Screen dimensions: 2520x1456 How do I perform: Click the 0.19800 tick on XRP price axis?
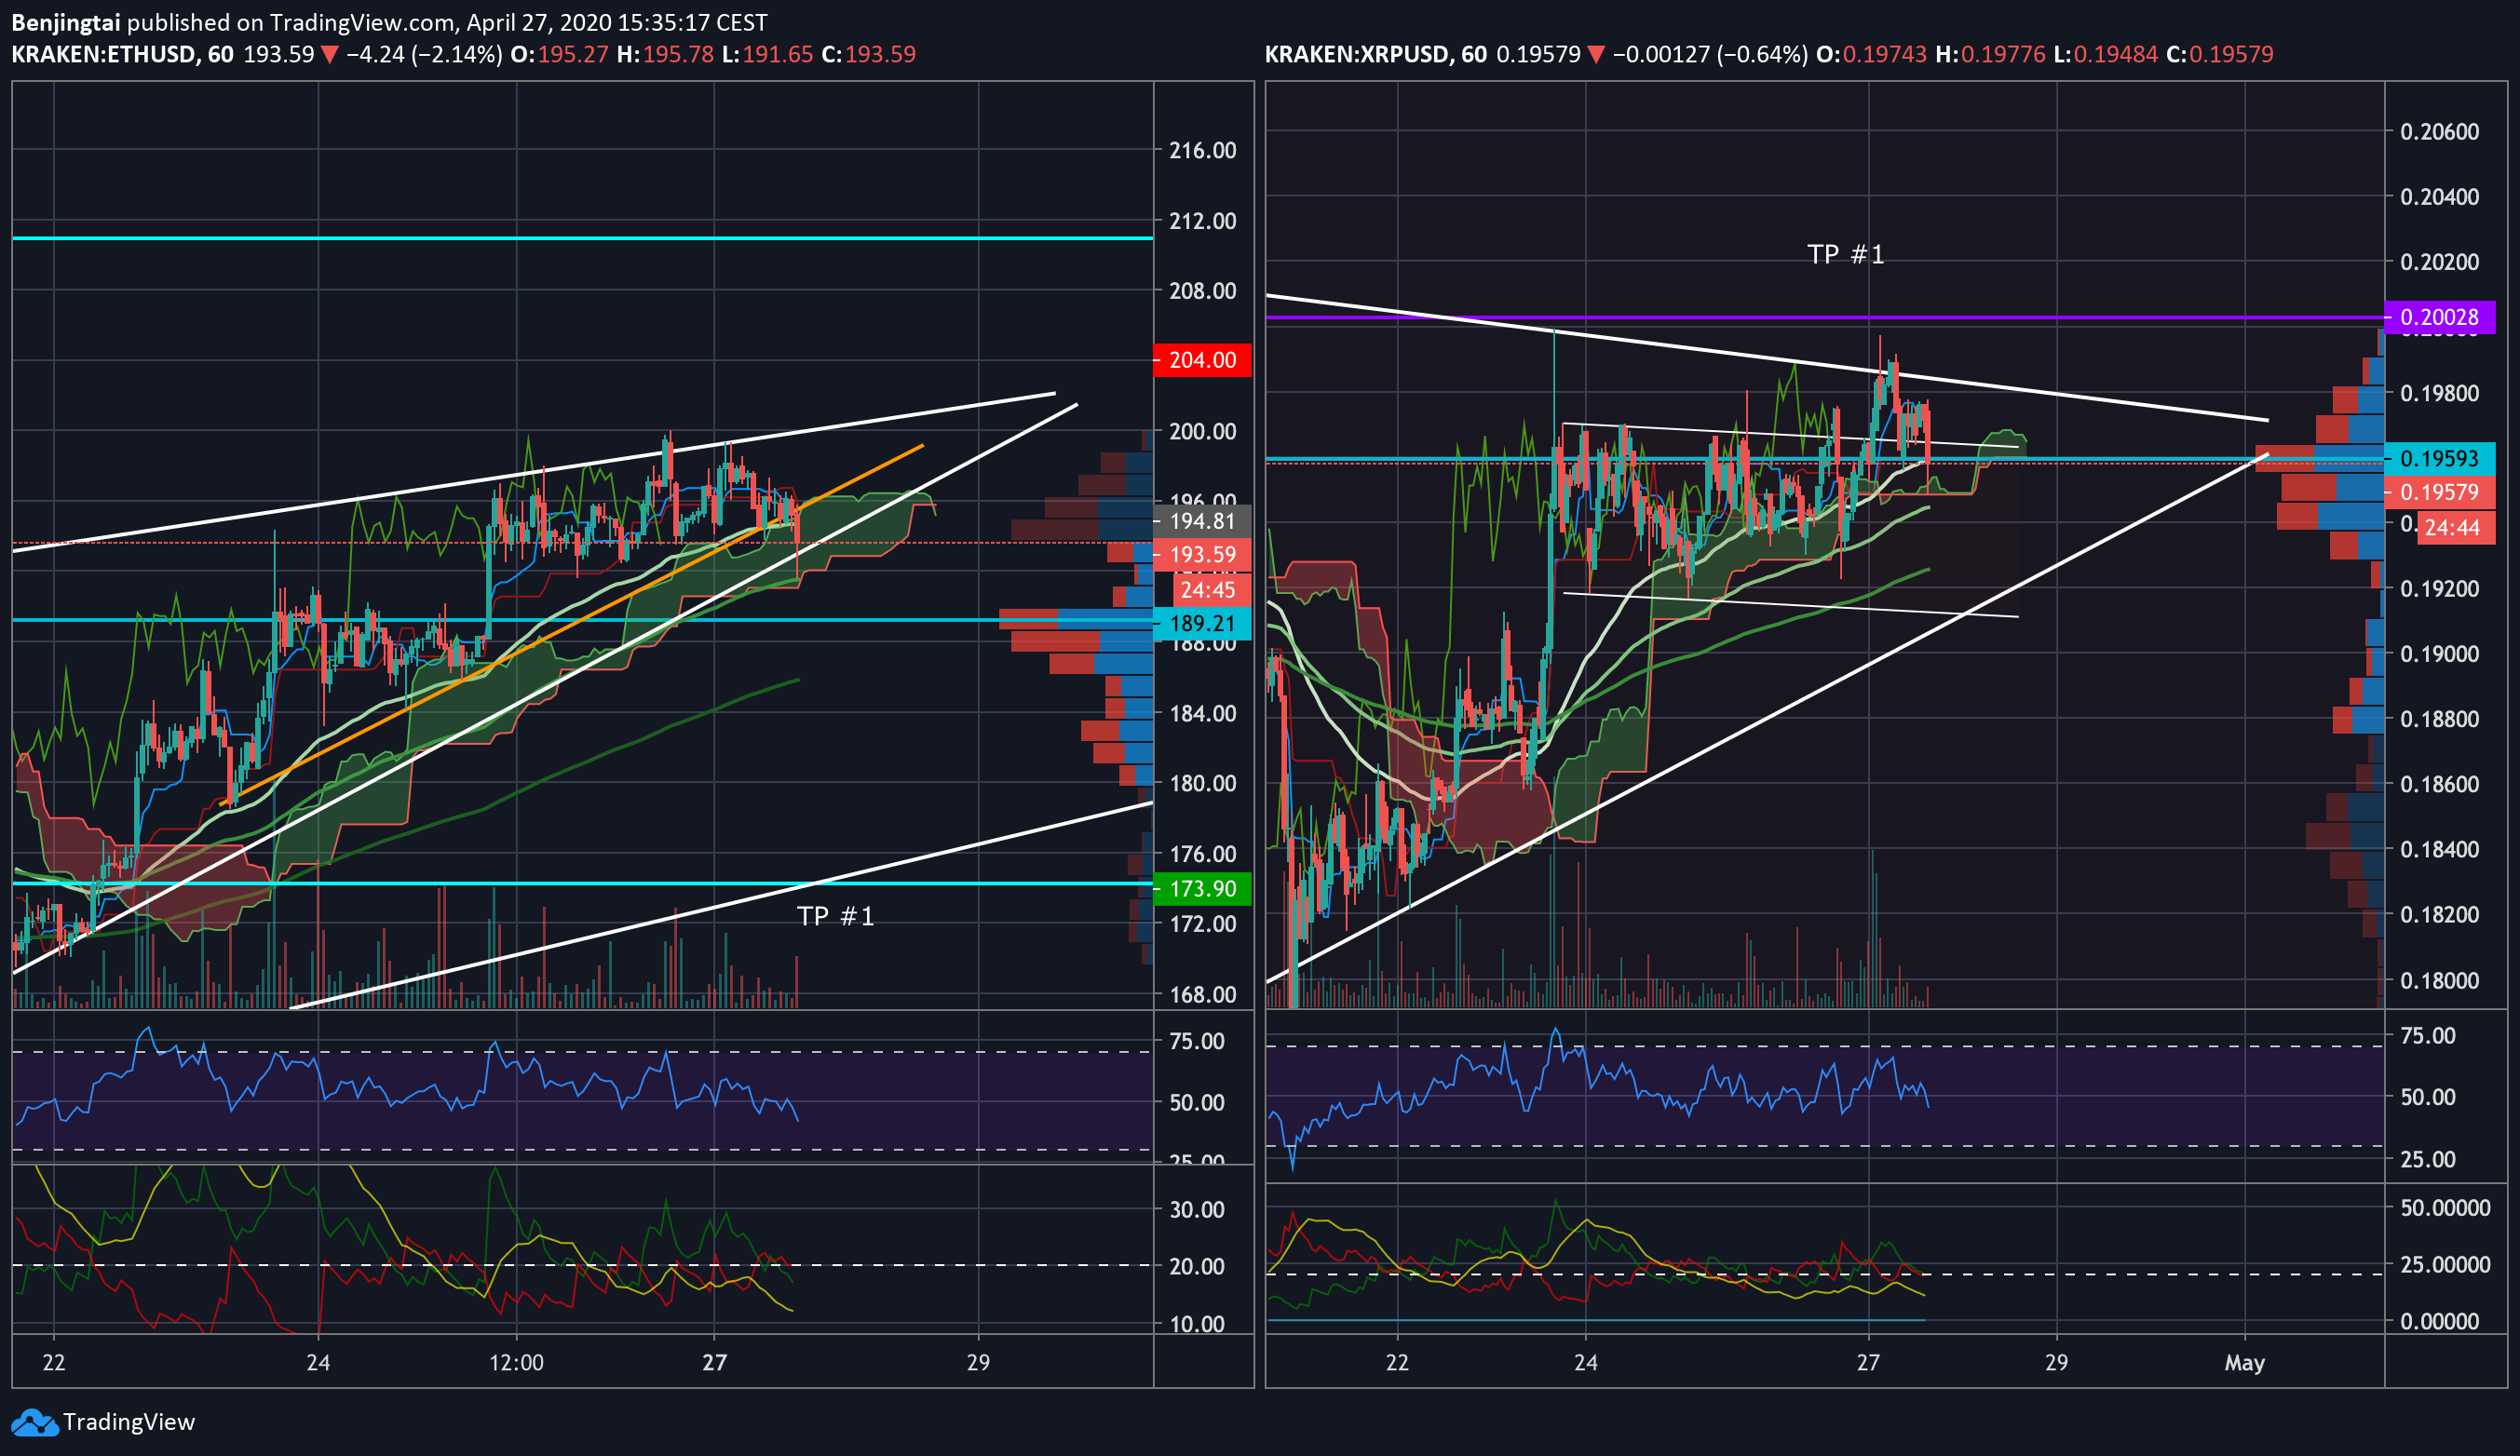click(x=2439, y=392)
